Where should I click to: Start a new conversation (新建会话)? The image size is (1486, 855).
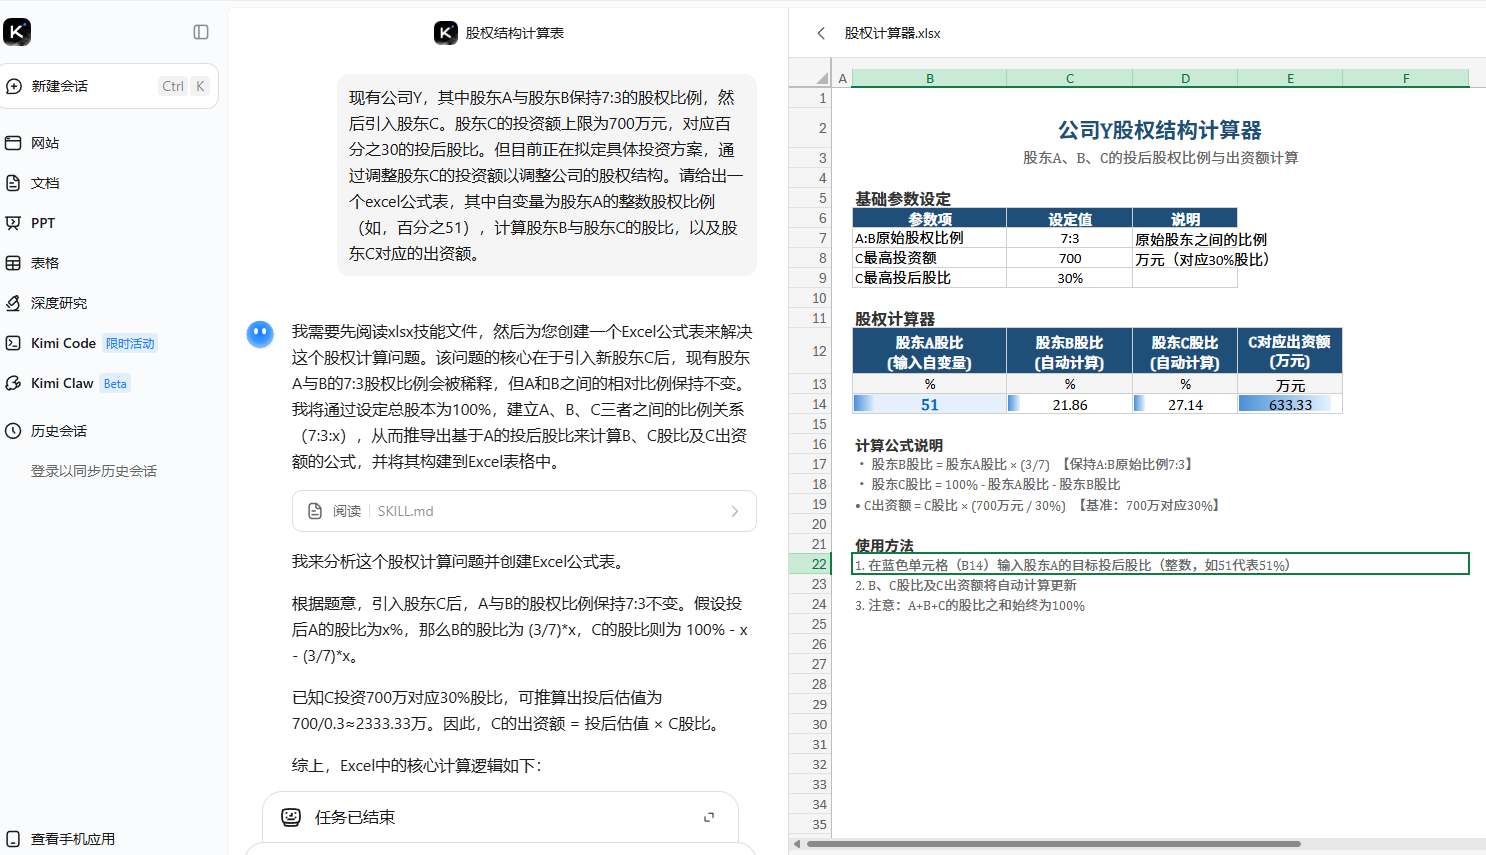(x=60, y=86)
